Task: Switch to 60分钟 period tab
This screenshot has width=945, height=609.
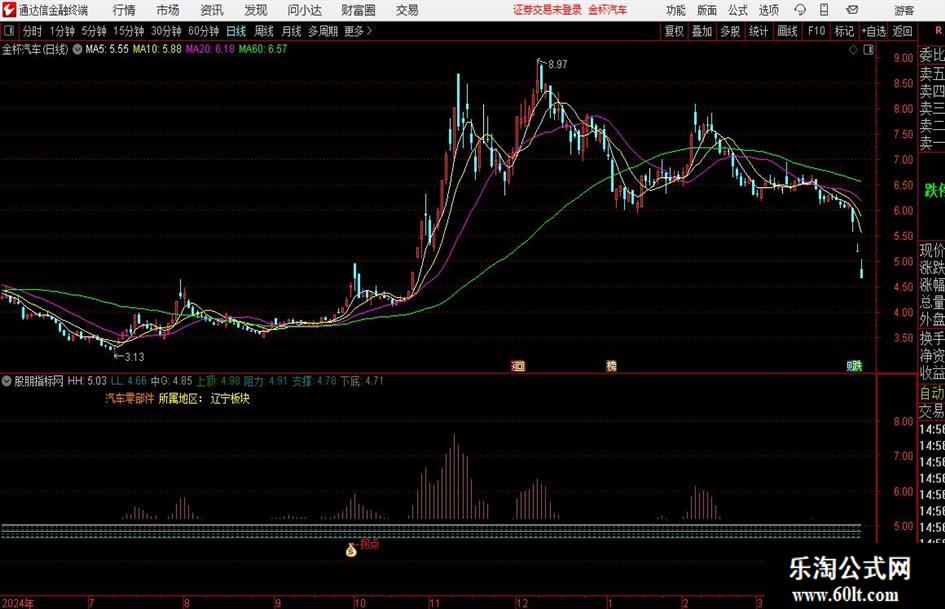Action: tap(204, 31)
